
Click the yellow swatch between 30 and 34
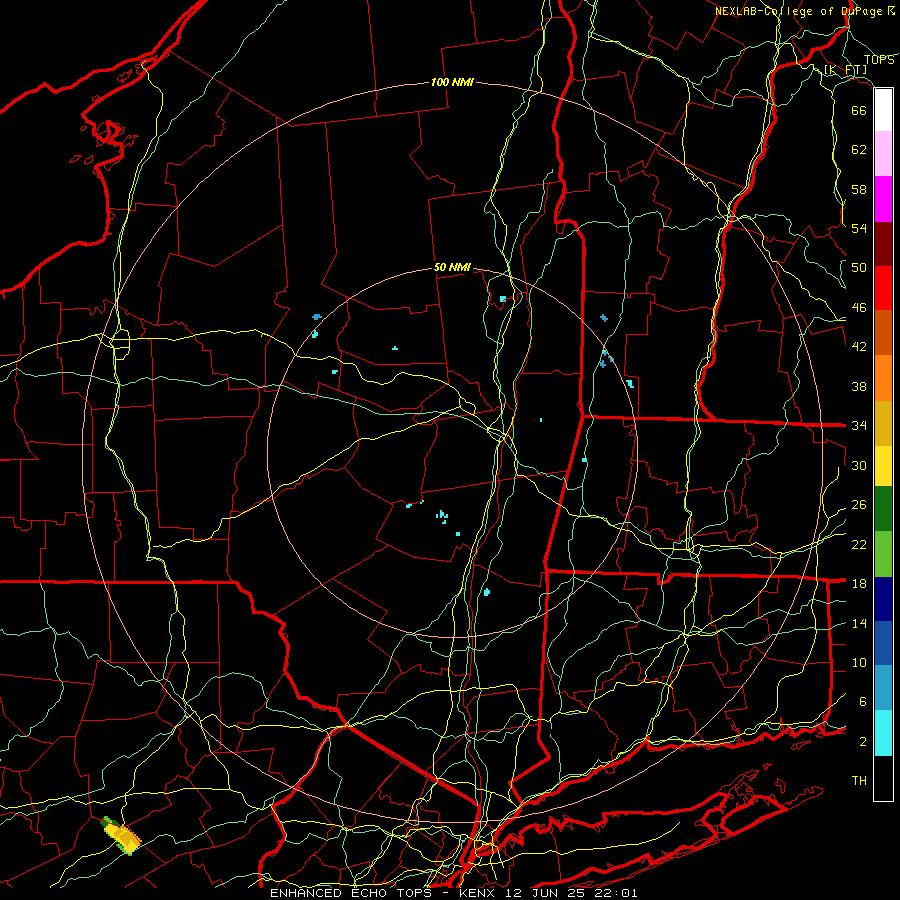point(883,466)
